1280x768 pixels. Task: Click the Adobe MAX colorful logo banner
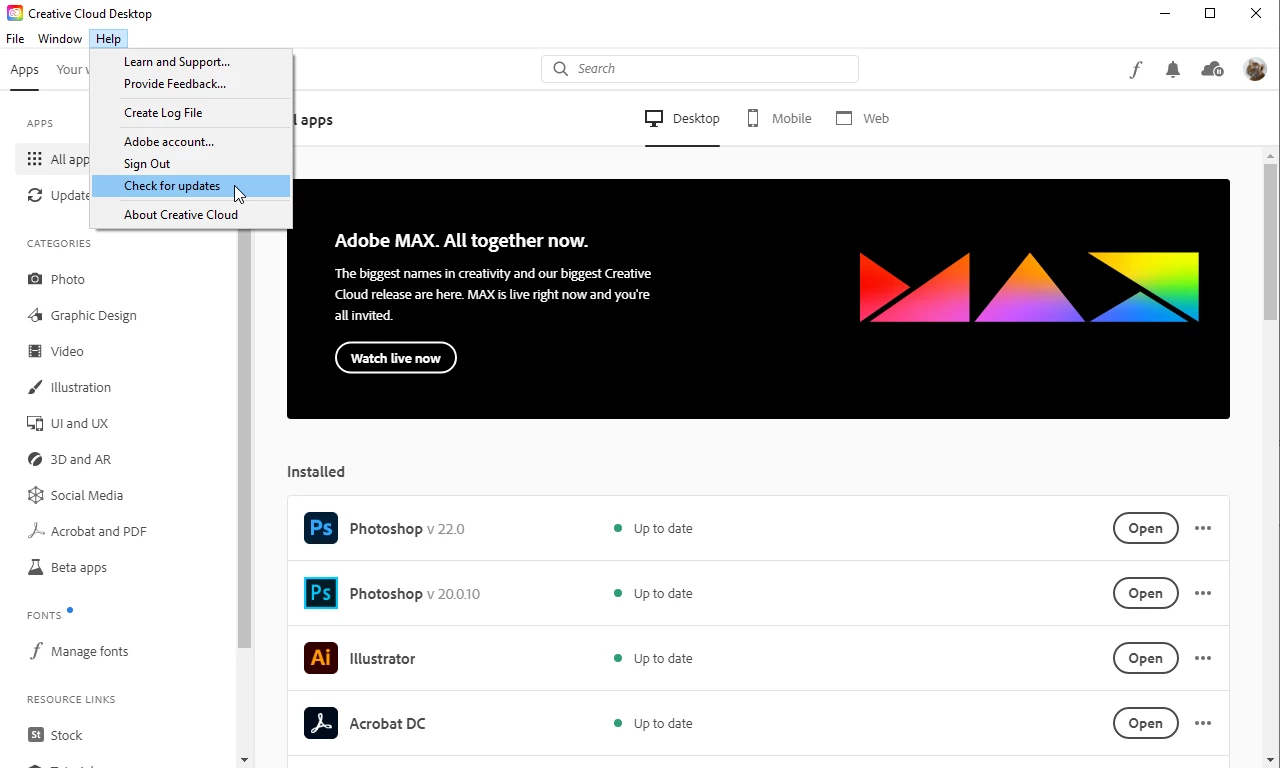coord(1029,287)
